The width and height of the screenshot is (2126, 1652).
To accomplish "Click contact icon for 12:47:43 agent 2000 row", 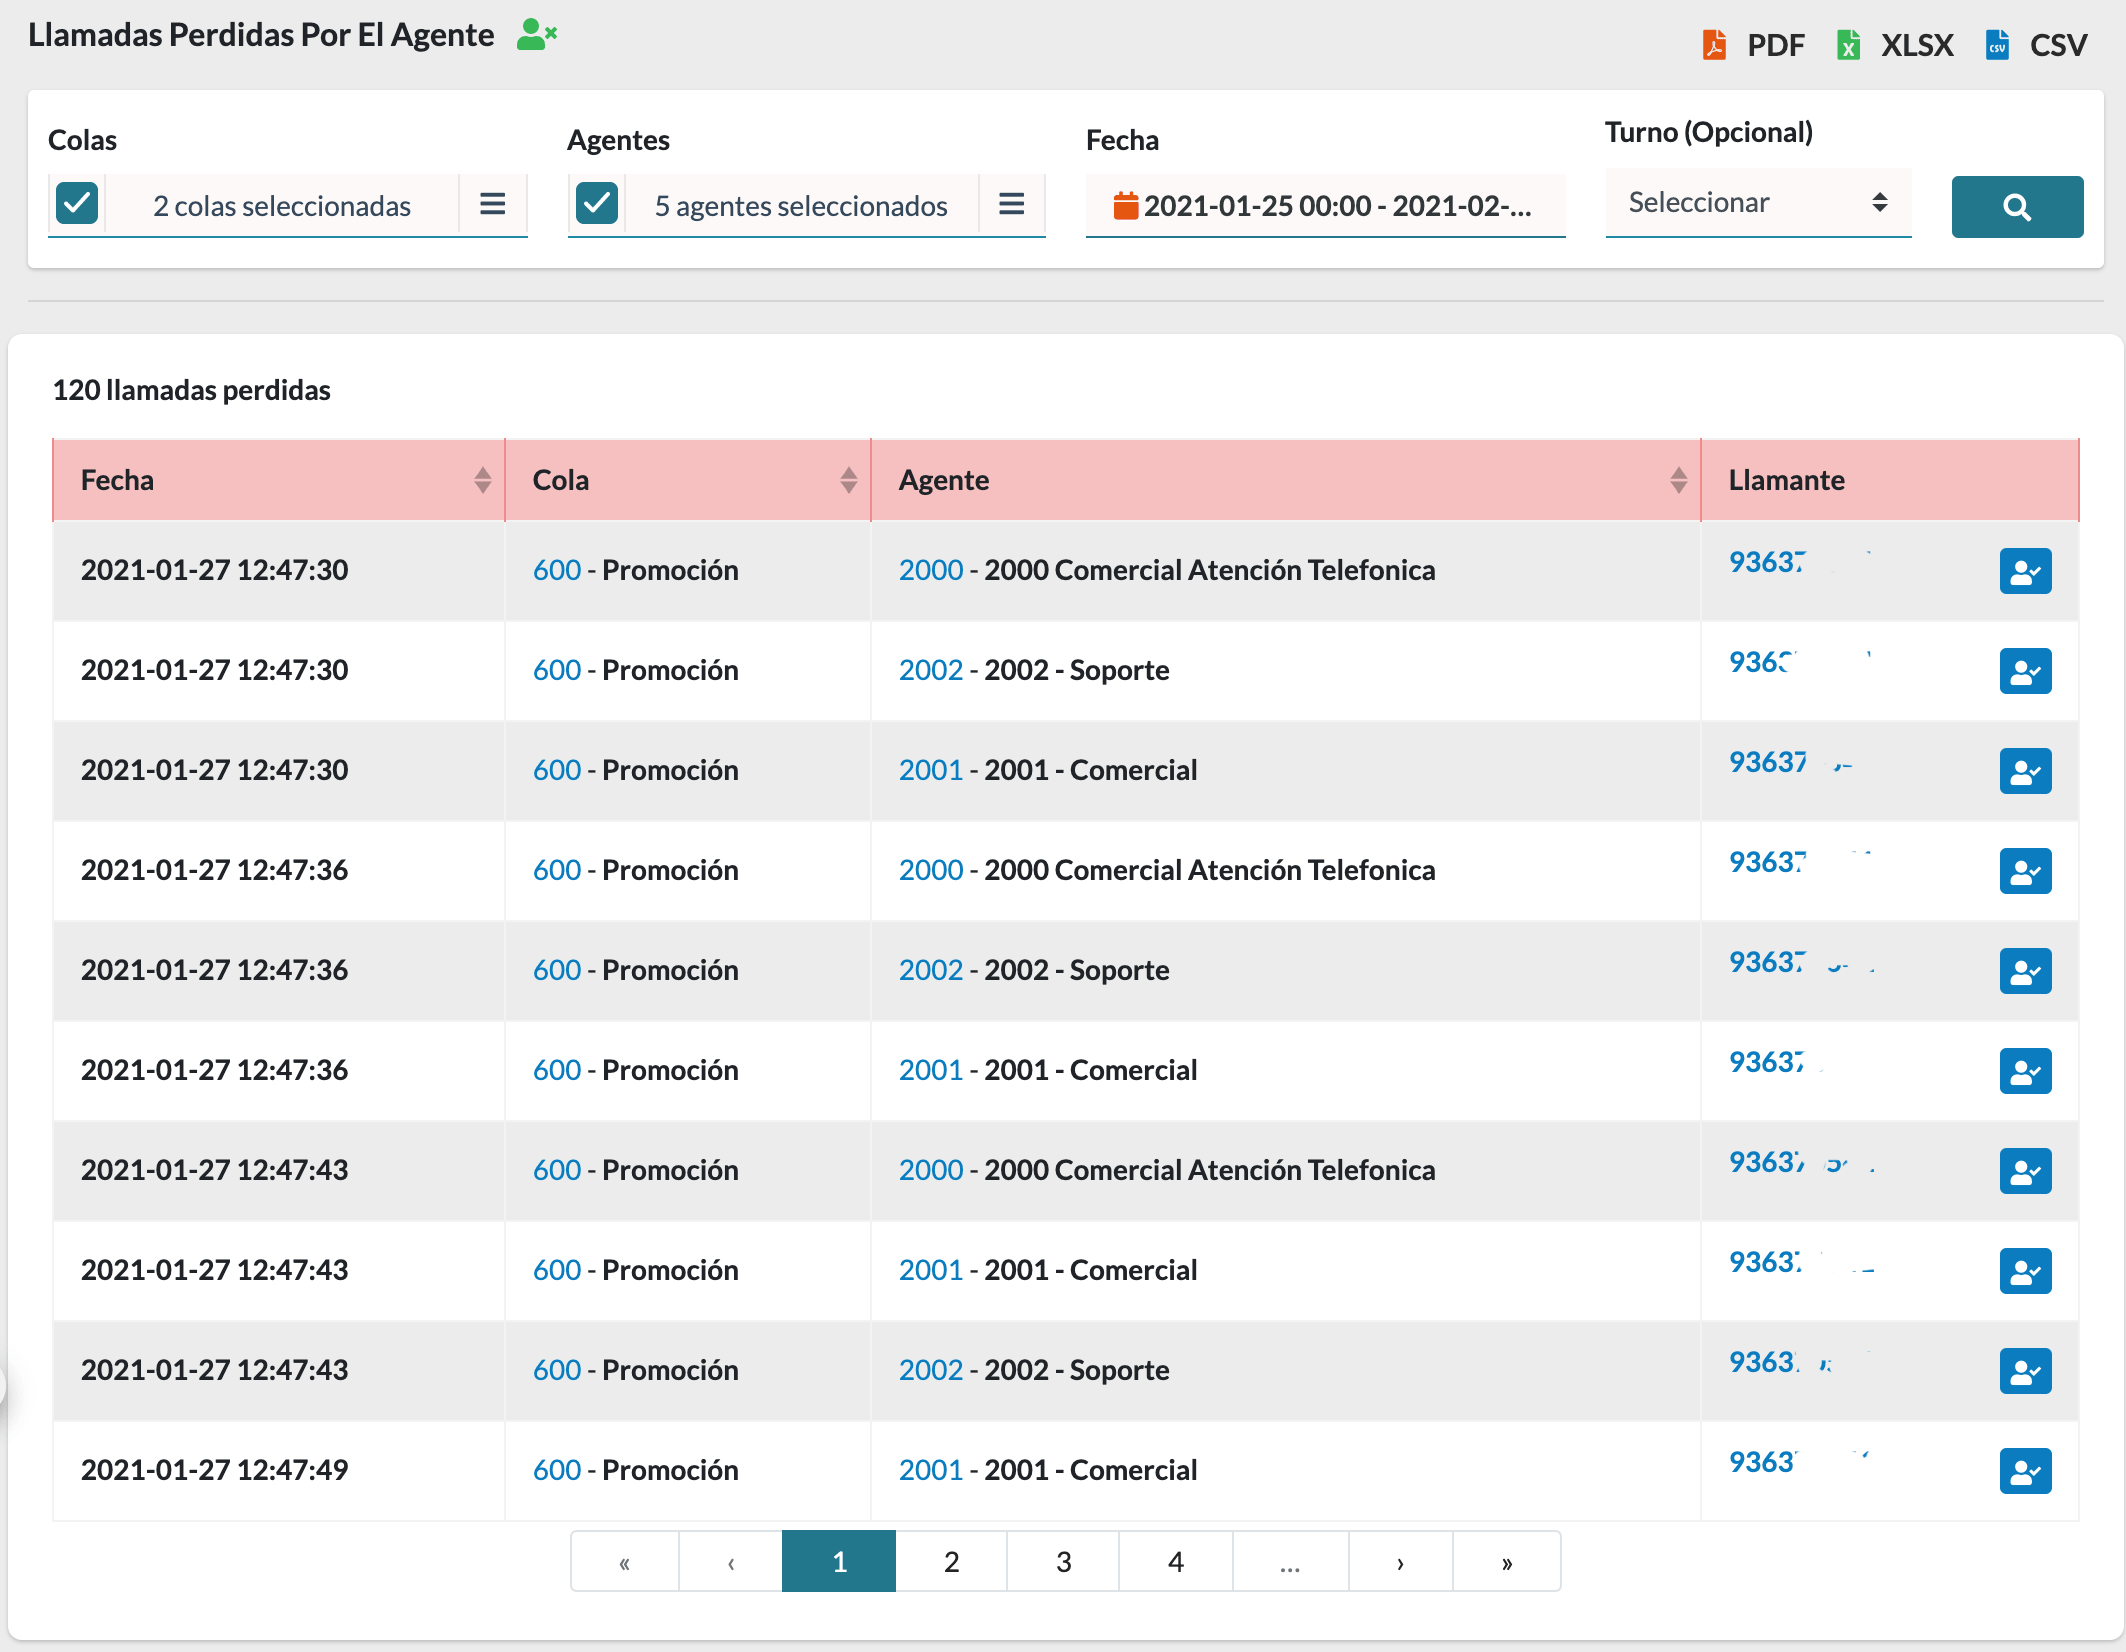I will point(2025,1171).
